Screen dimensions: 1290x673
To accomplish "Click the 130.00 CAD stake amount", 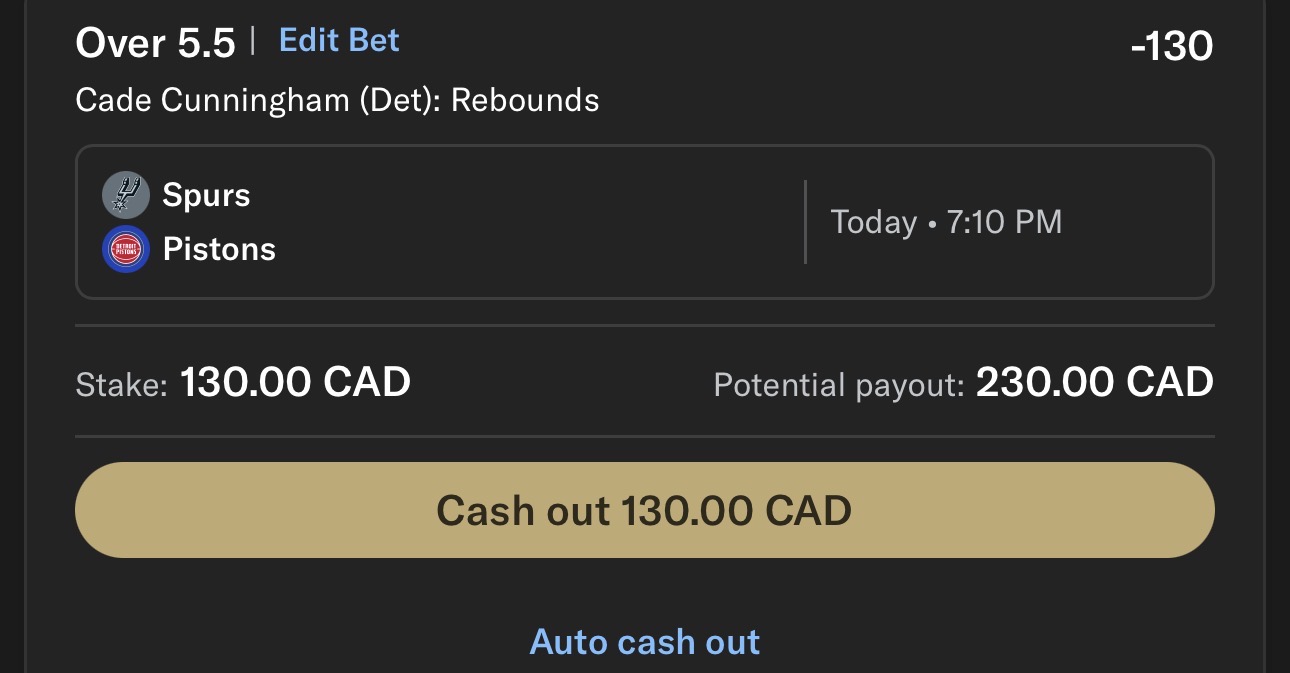I will coord(295,382).
